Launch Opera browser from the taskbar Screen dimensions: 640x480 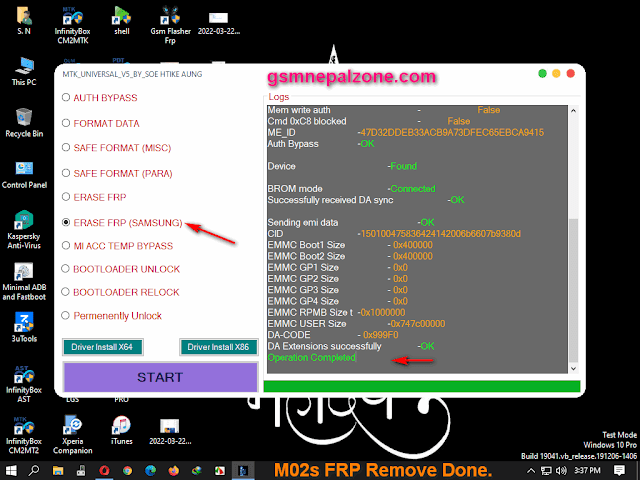coord(104,471)
